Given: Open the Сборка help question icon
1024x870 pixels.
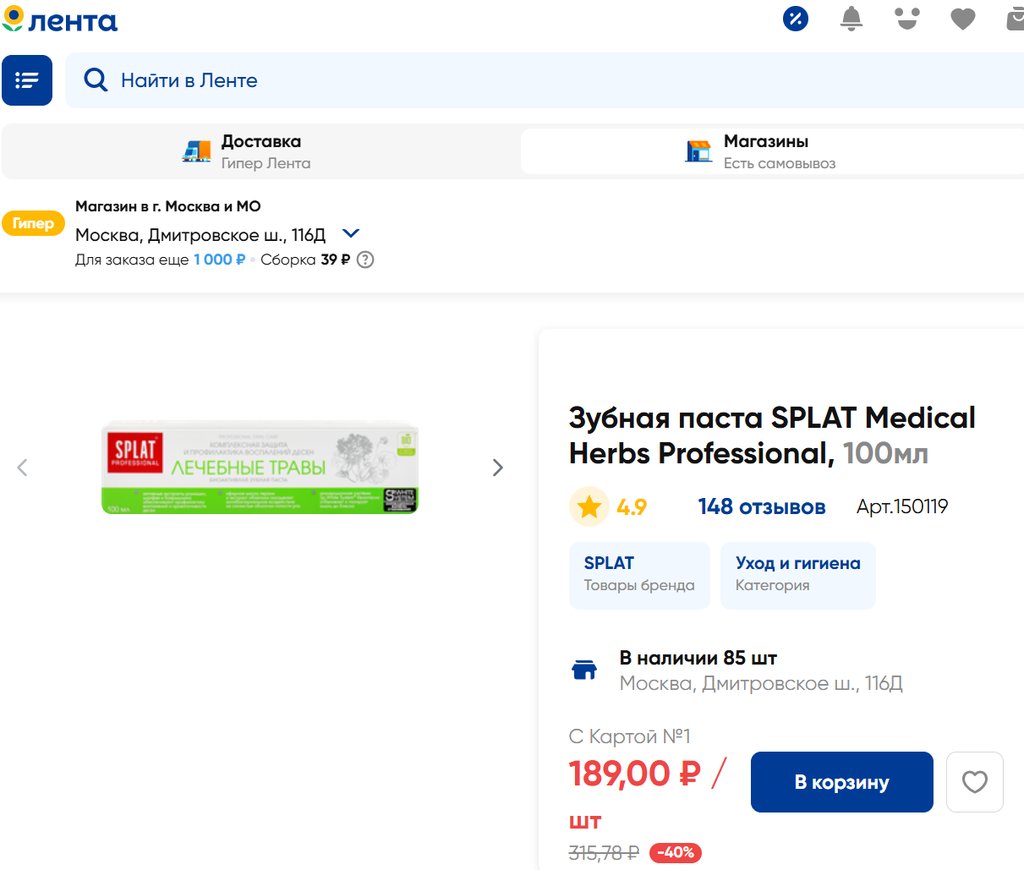Looking at the screenshot, I should tap(366, 260).
